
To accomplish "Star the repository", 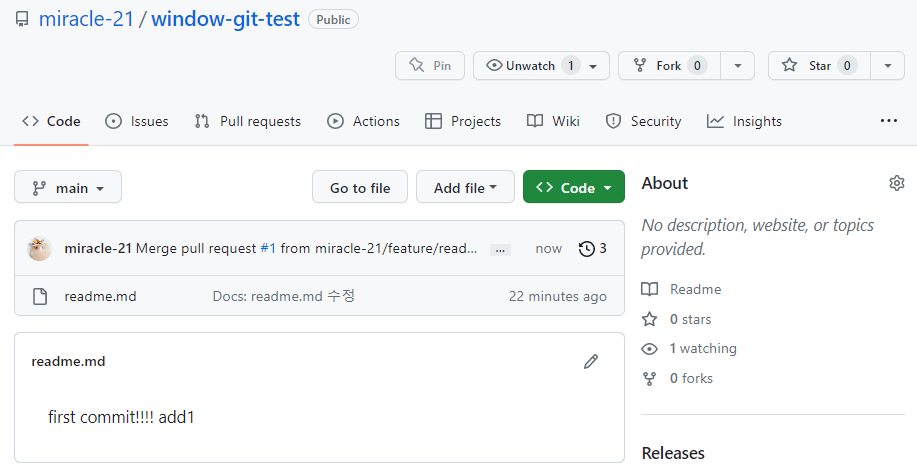I will (819, 65).
